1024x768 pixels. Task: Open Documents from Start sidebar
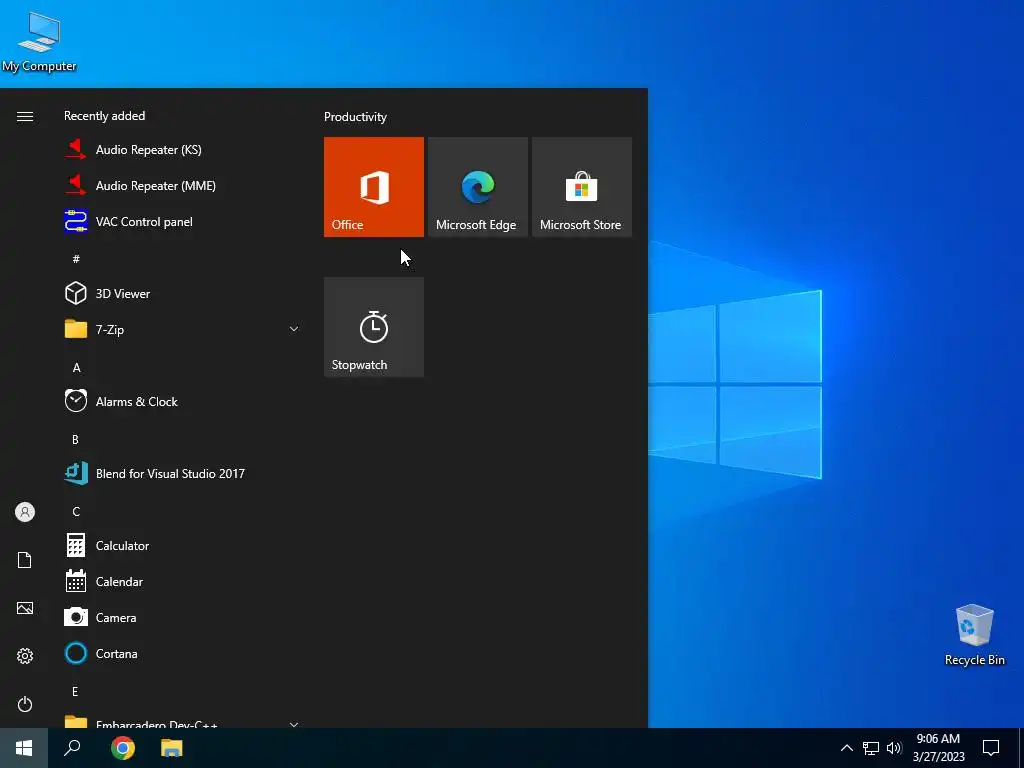point(25,560)
